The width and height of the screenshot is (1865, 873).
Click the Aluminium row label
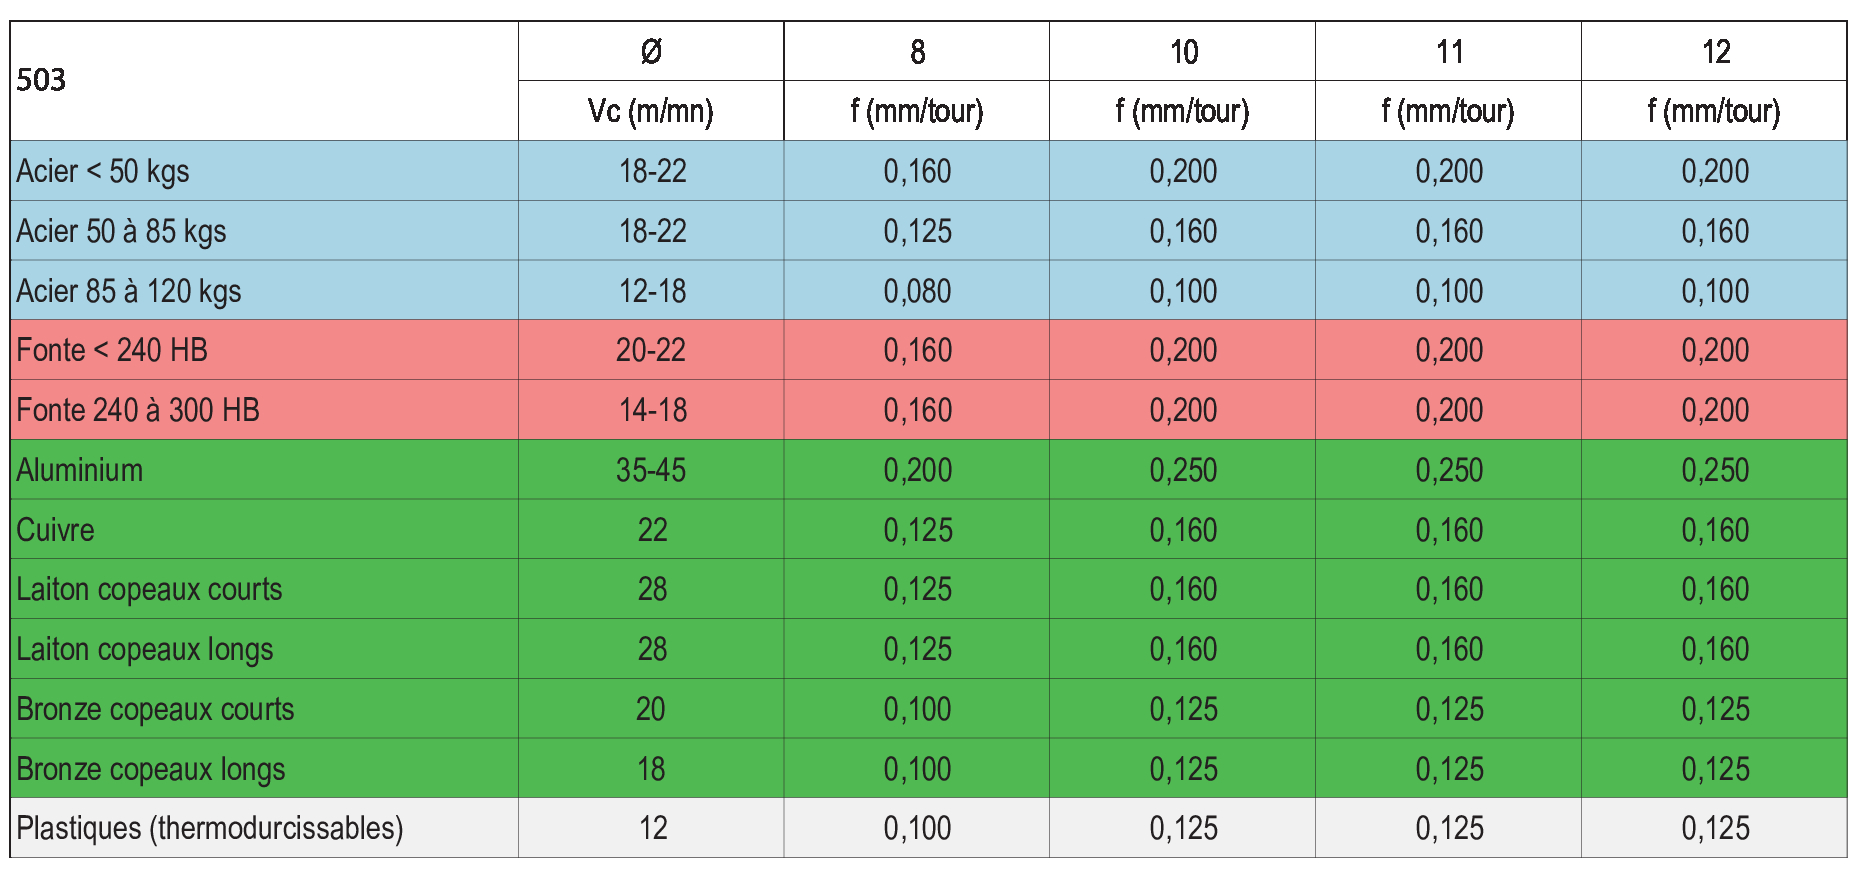80,470
